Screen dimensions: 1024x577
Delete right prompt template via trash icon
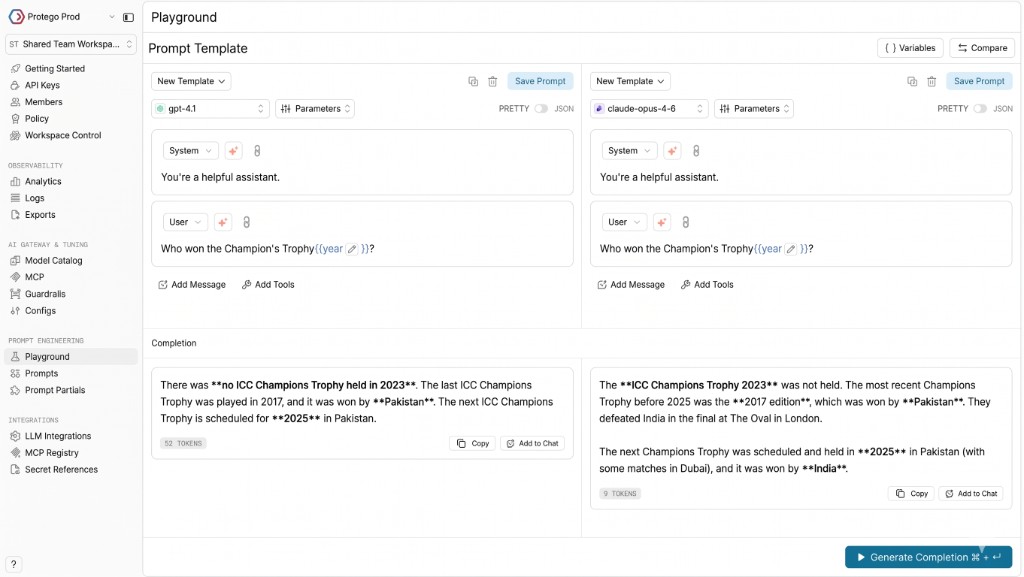[931, 81]
